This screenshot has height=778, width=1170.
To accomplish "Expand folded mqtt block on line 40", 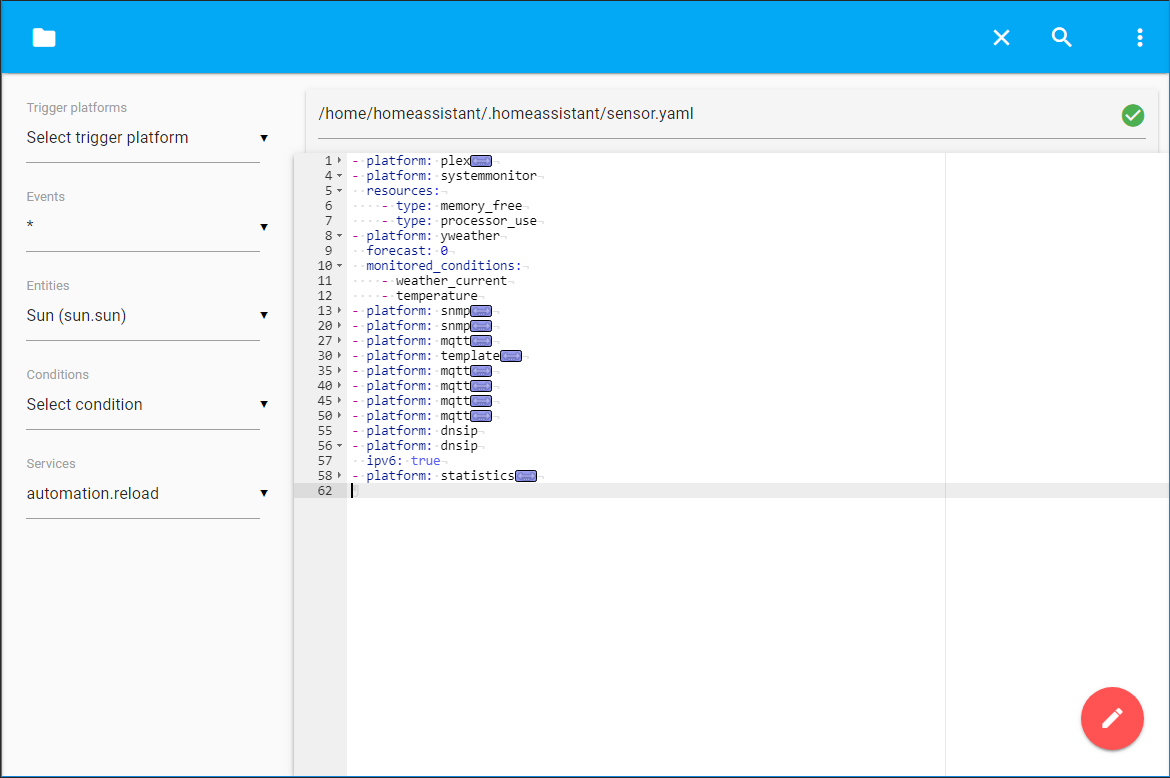I will pos(340,385).
